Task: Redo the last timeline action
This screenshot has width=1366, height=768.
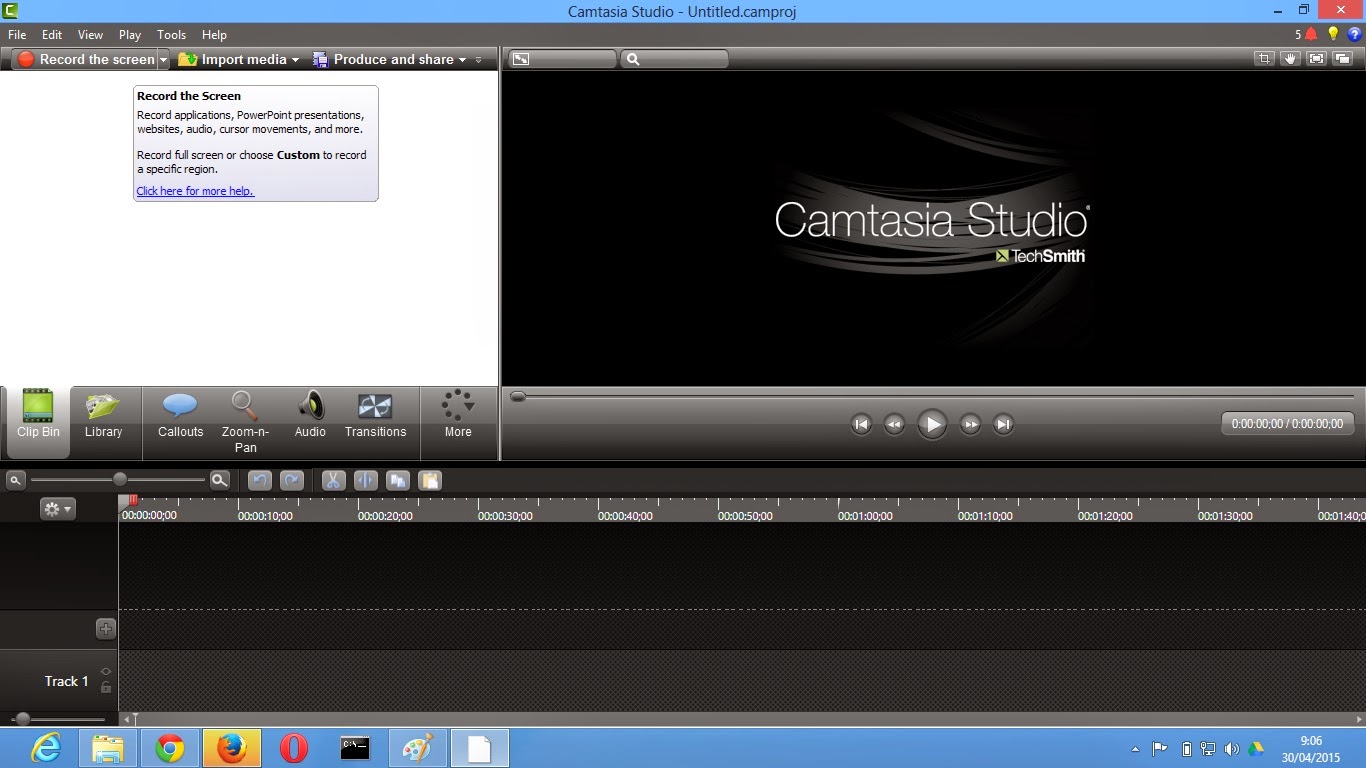Action: pos(292,480)
